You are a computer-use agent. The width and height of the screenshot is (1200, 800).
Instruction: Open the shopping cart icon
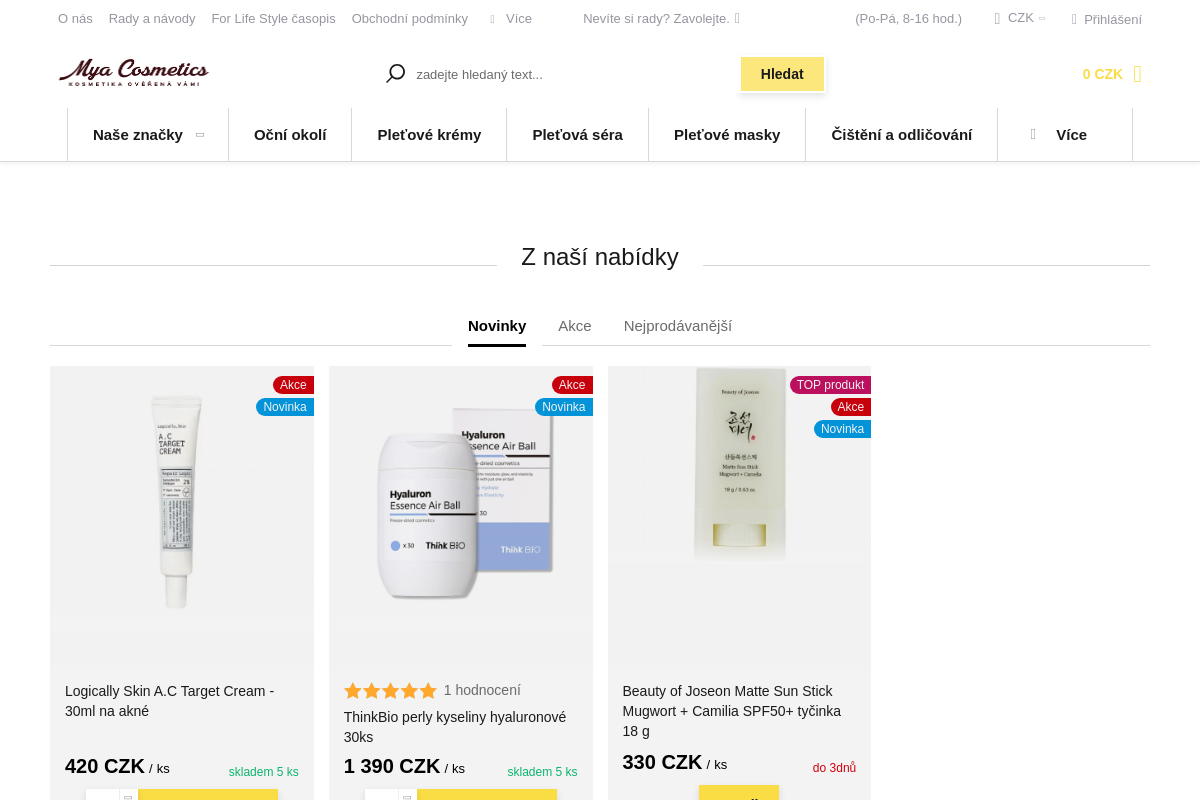(x=1137, y=74)
